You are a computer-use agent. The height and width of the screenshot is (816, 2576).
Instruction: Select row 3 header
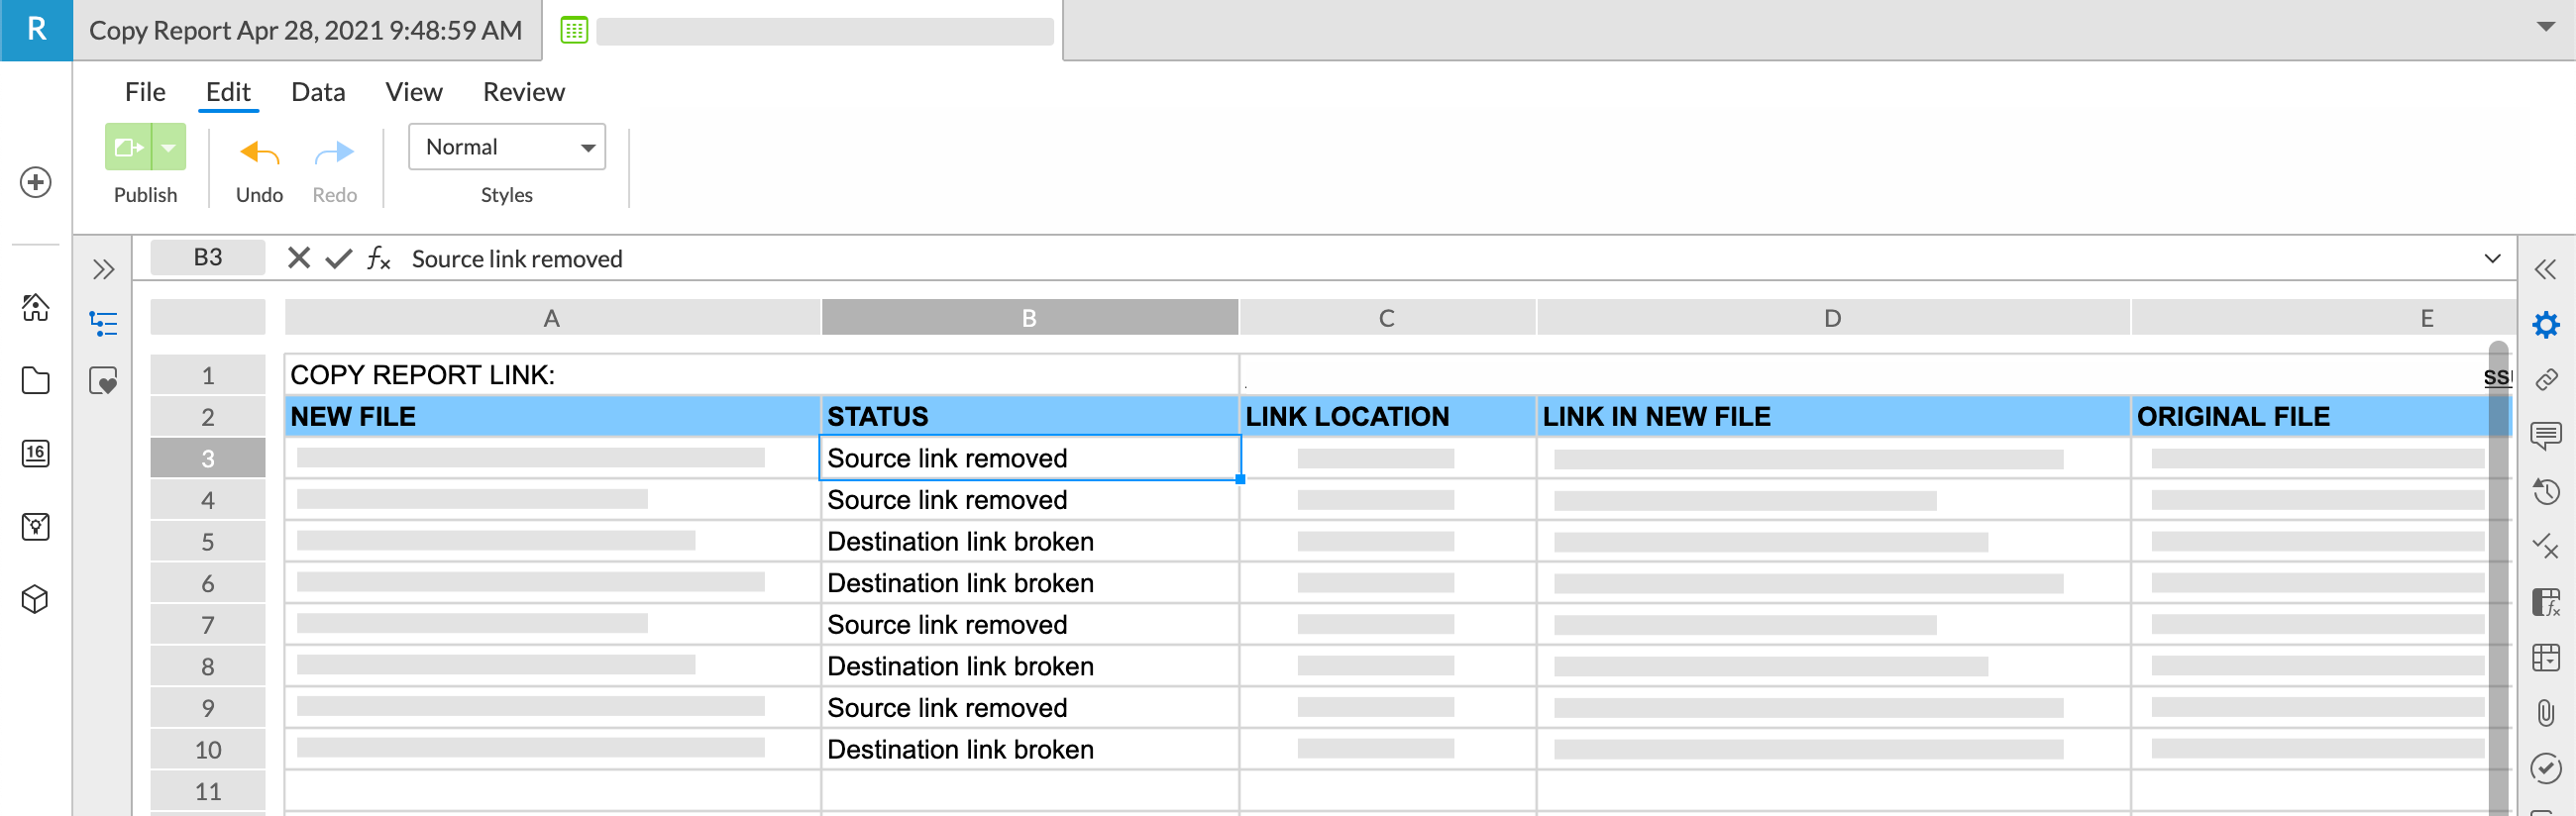click(208, 458)
